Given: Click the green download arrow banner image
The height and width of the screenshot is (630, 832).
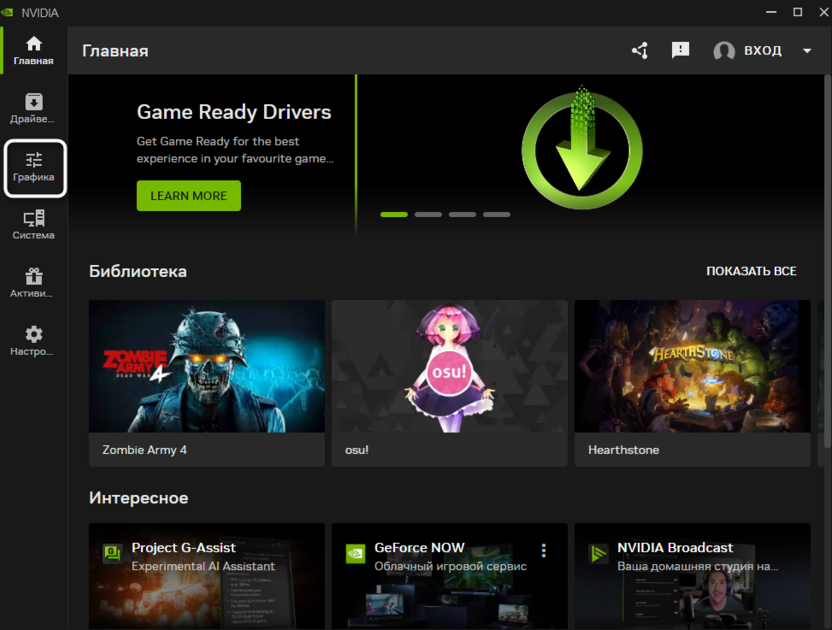Looking at the screenshot, I should pyautogui.click(x=582, y=147).
